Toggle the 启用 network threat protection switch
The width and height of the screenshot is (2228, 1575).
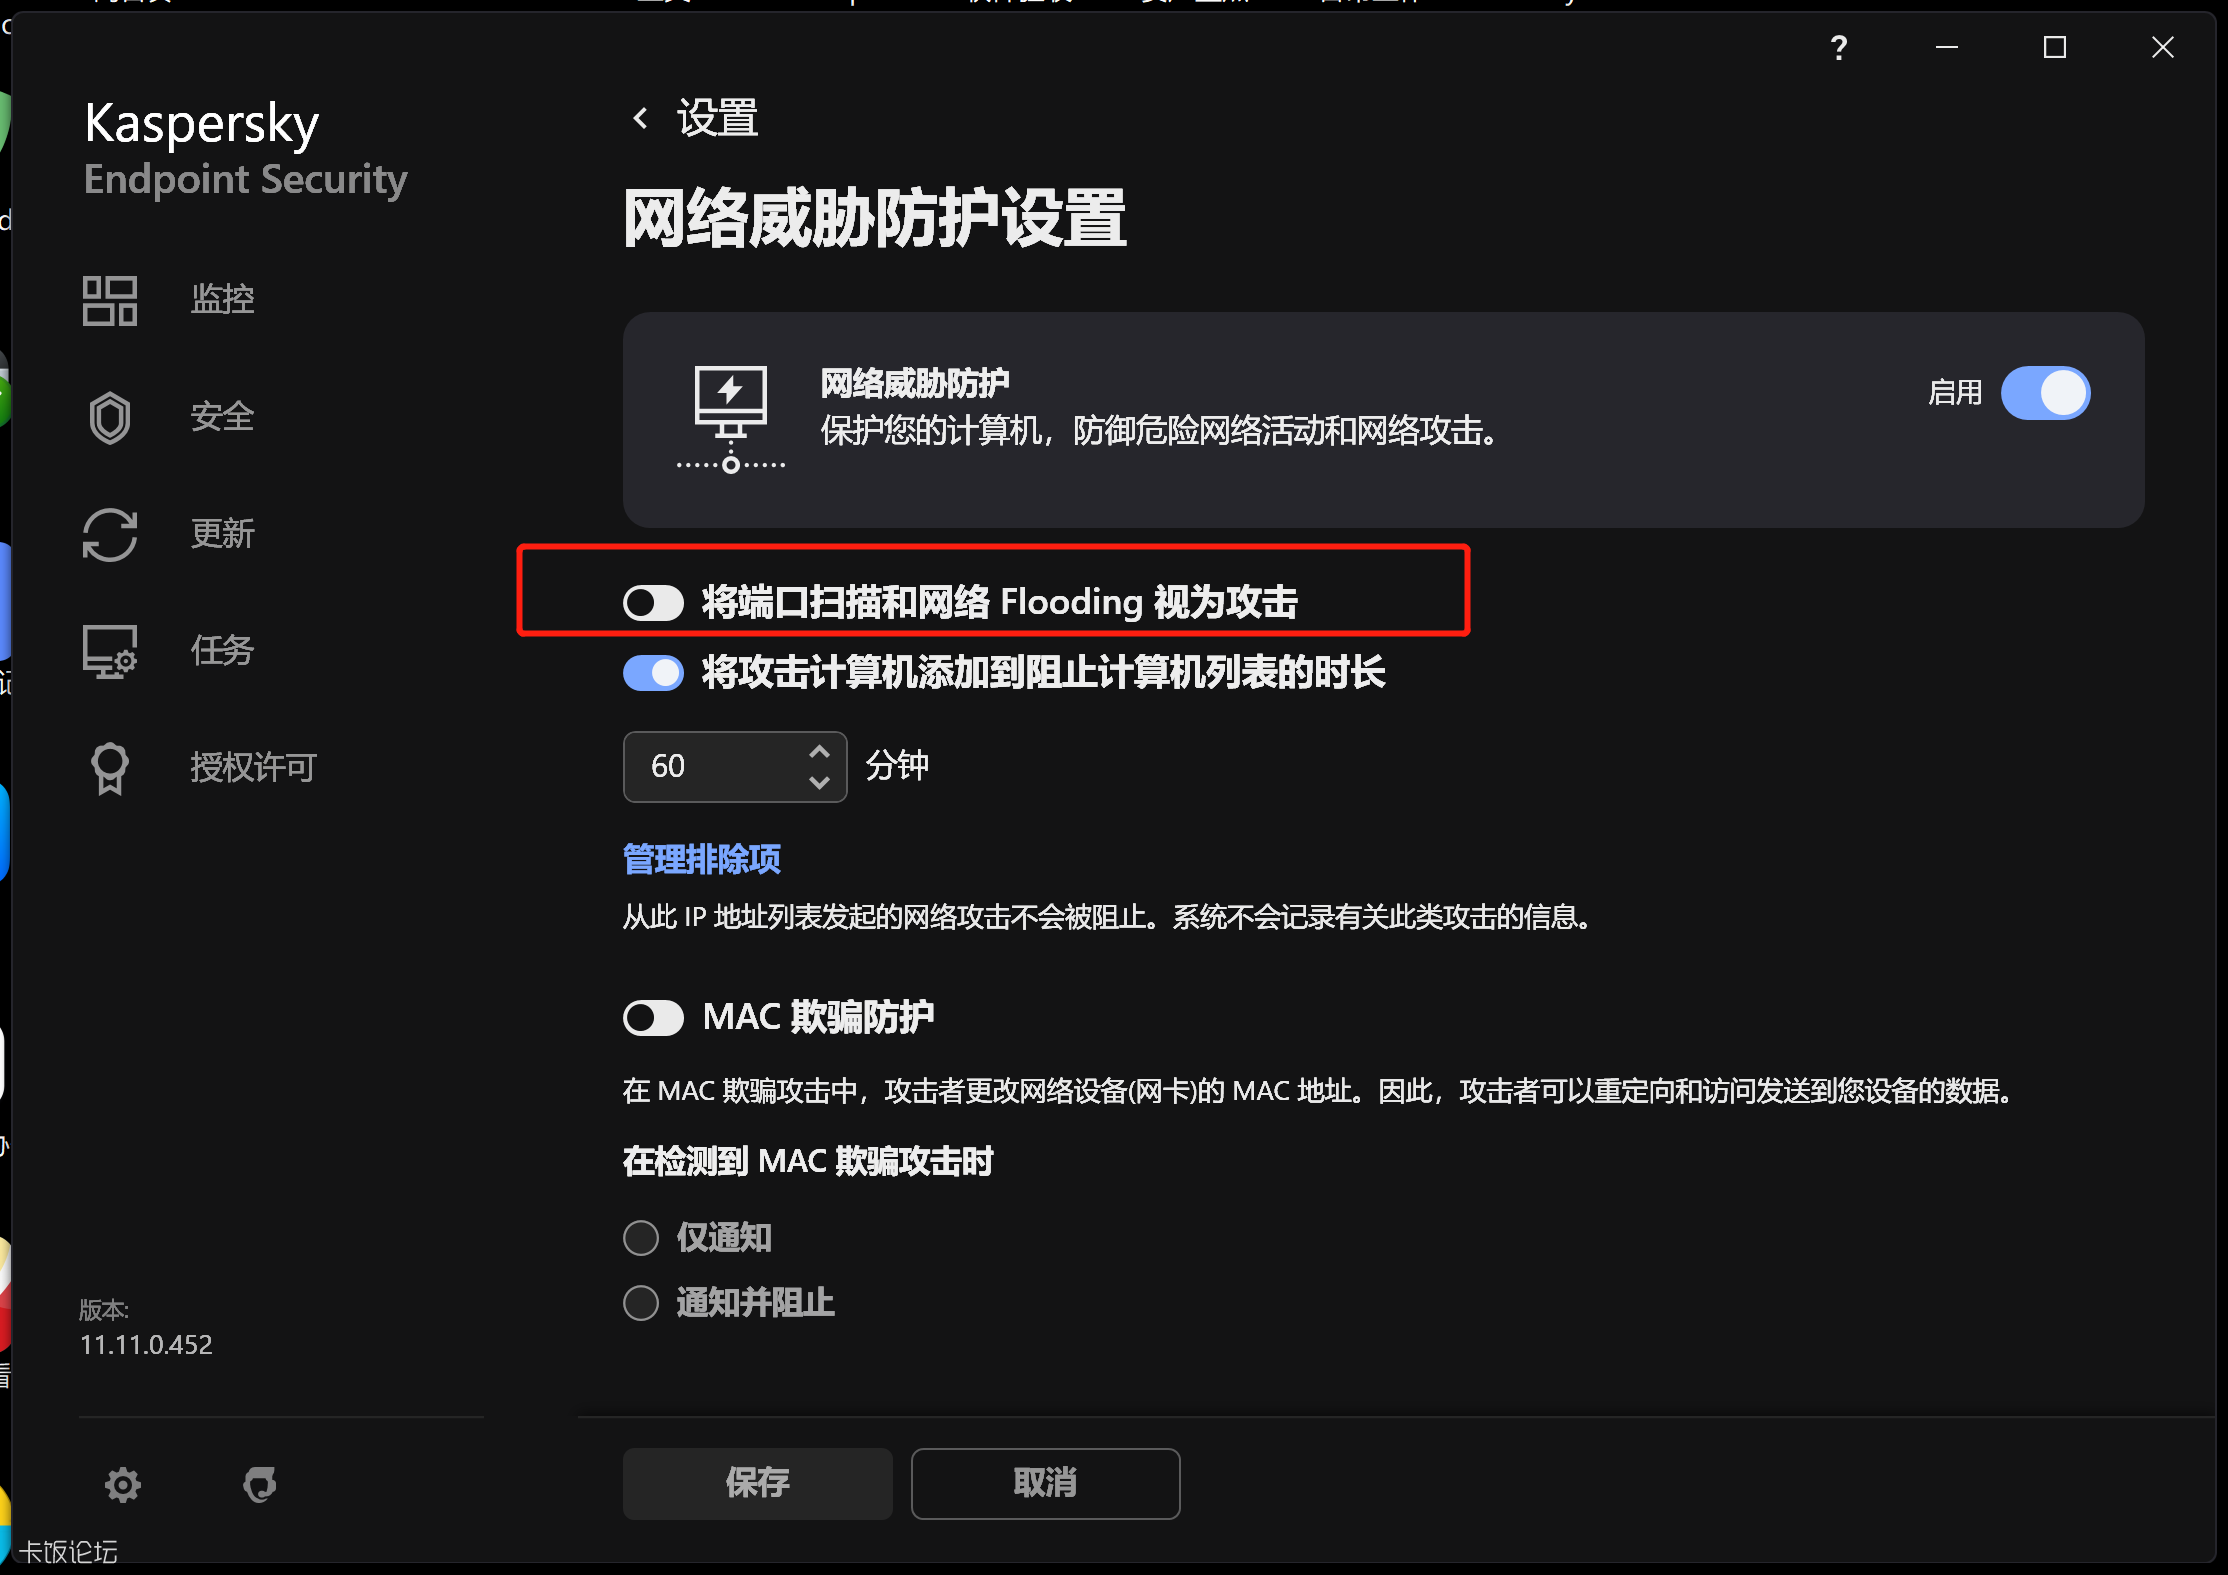(x=2045, y=393)
